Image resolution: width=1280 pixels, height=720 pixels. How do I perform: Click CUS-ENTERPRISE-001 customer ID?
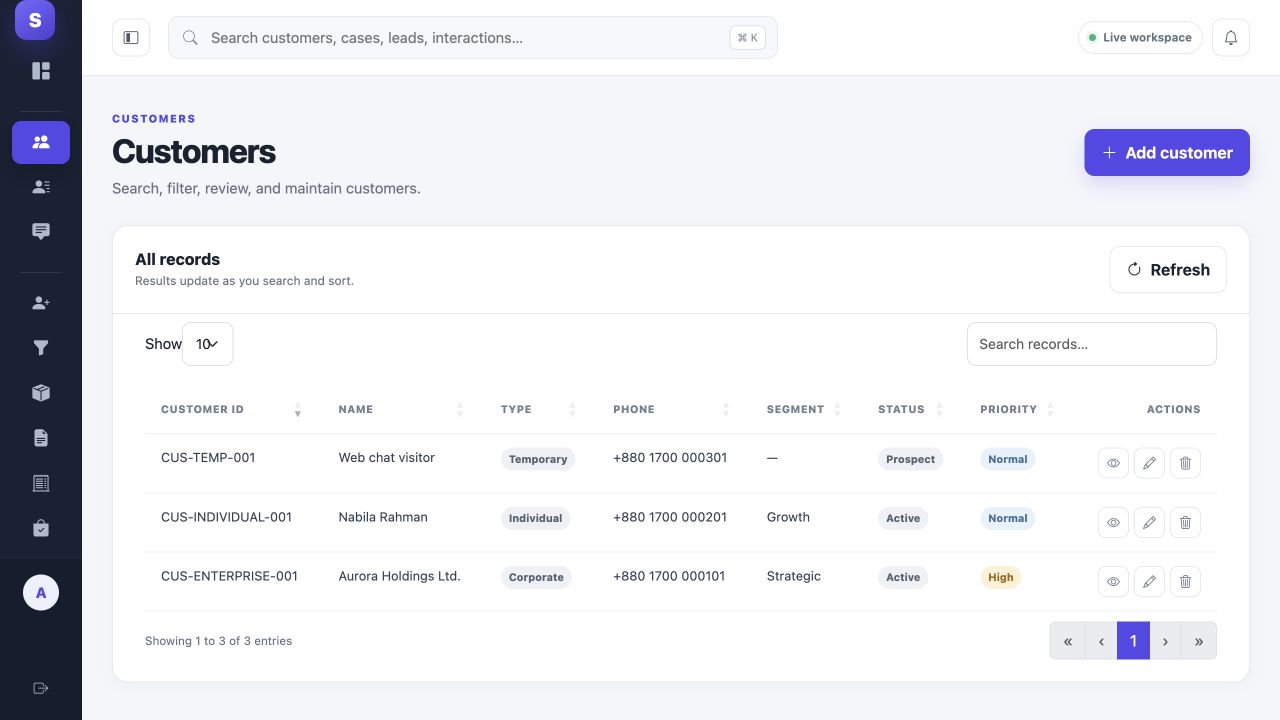pos(229,576)
